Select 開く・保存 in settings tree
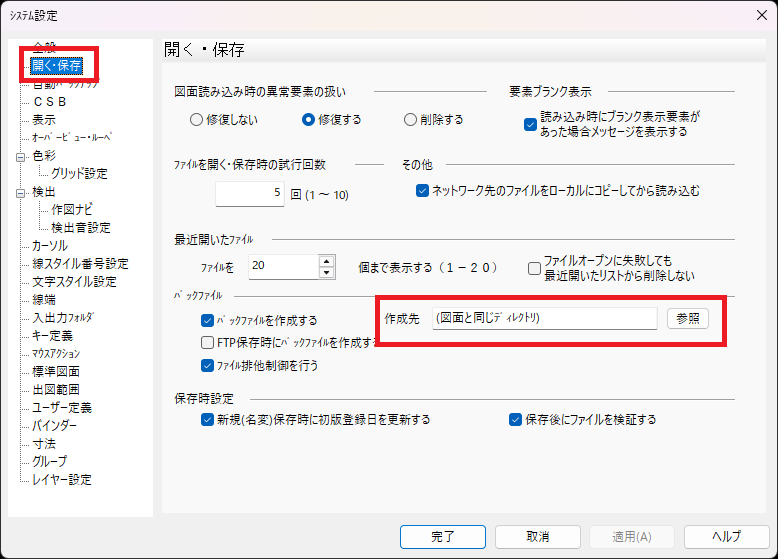Viewport: 778px width, 559px height. point(56,65)
